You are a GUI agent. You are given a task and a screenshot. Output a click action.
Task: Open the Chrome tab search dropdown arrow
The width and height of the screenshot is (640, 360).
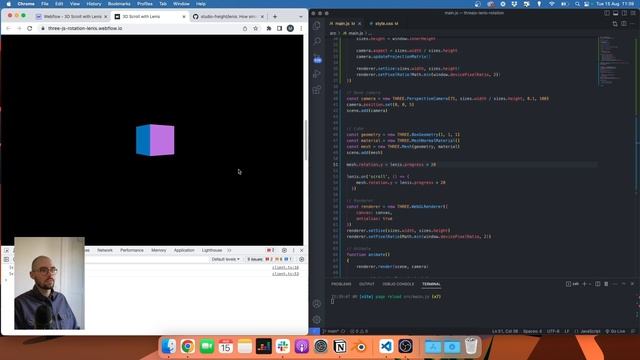301,17
